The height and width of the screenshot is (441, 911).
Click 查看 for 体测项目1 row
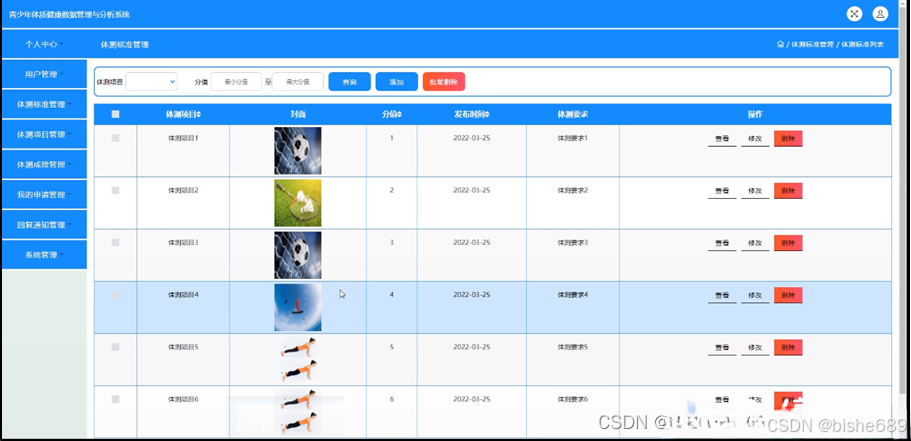click(722, 139)
